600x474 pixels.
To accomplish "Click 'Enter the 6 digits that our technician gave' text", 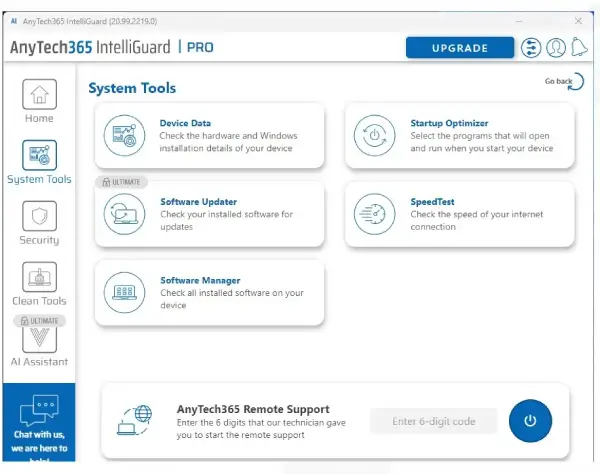I will (x=261, y=423).
